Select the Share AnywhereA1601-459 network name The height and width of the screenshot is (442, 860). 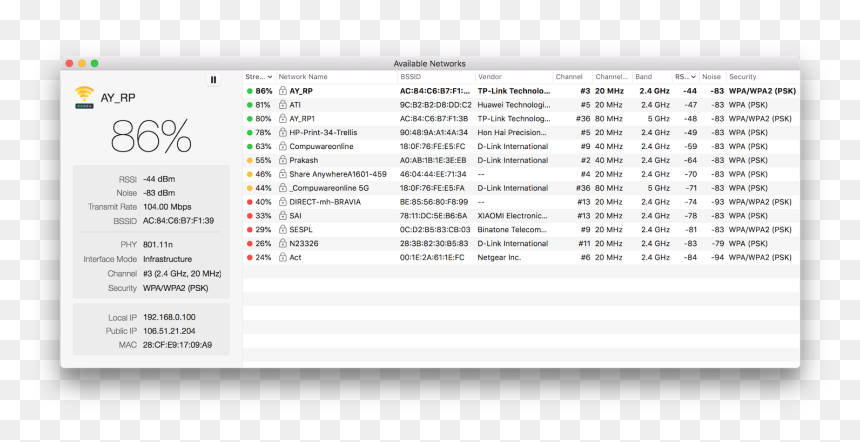click(338, 174)
